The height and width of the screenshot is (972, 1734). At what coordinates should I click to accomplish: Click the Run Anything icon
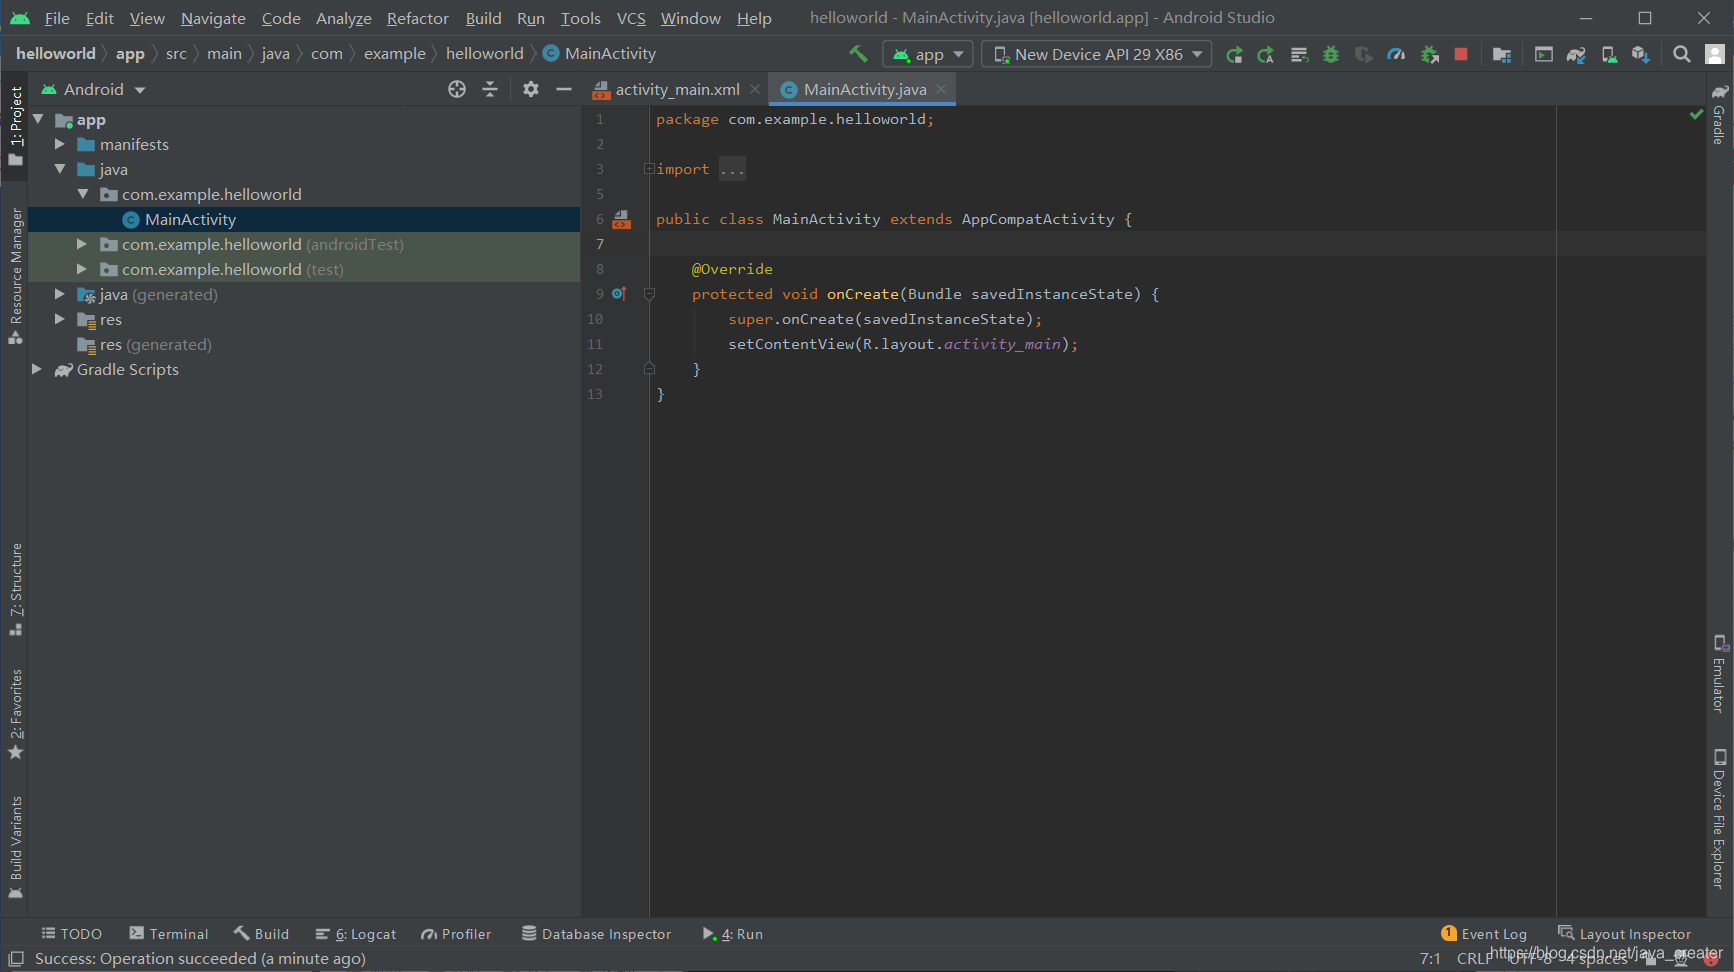pyautogui.click(x=1544, y=55)
